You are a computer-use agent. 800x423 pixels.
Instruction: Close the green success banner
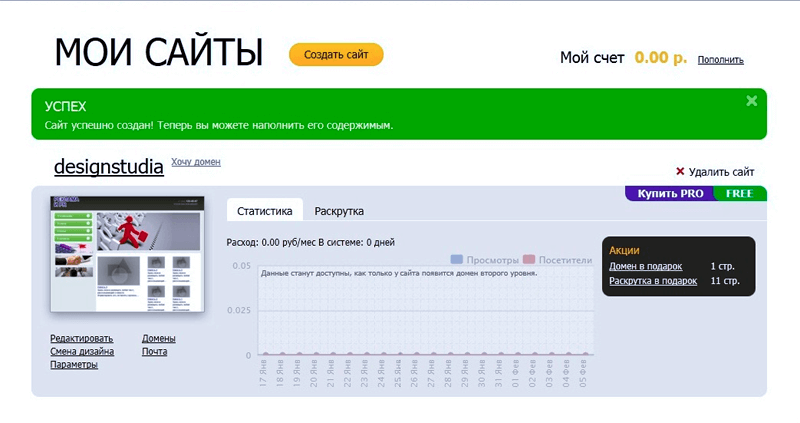pyautogui.click(x=751, y=101)
